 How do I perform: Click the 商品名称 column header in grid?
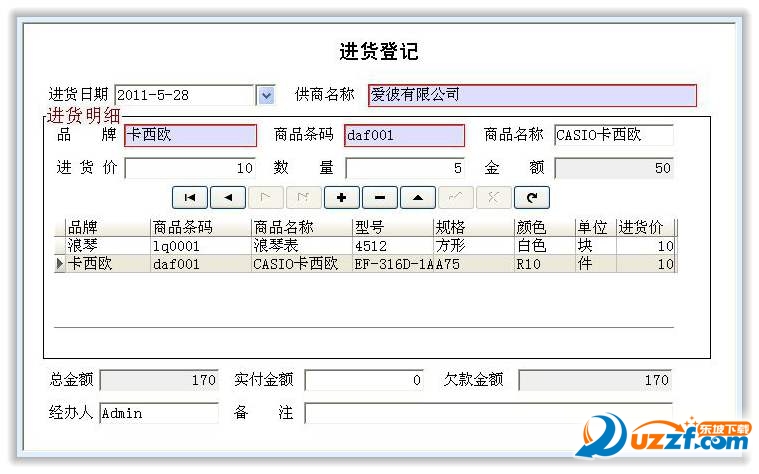pos(302,227)
